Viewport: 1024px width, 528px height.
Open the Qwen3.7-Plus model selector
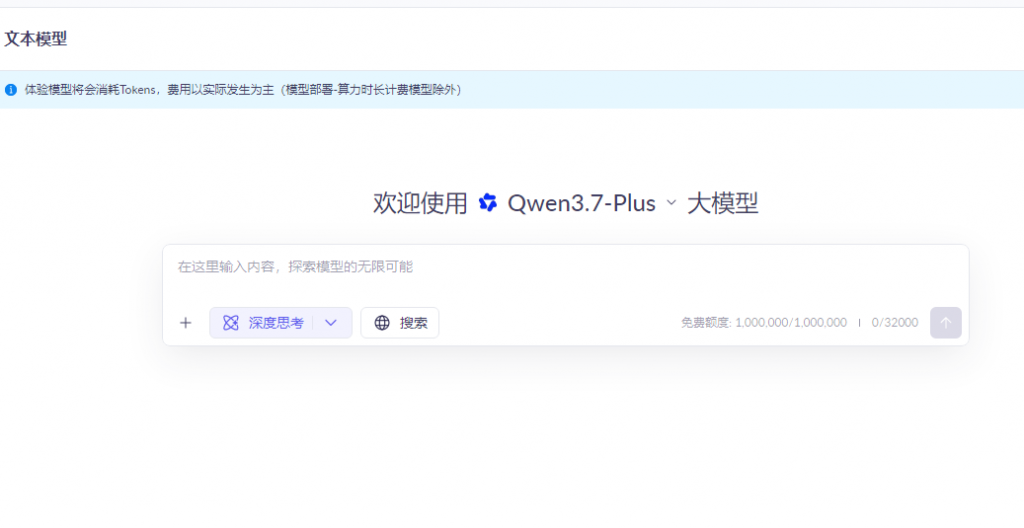click(x=592, y=203)
